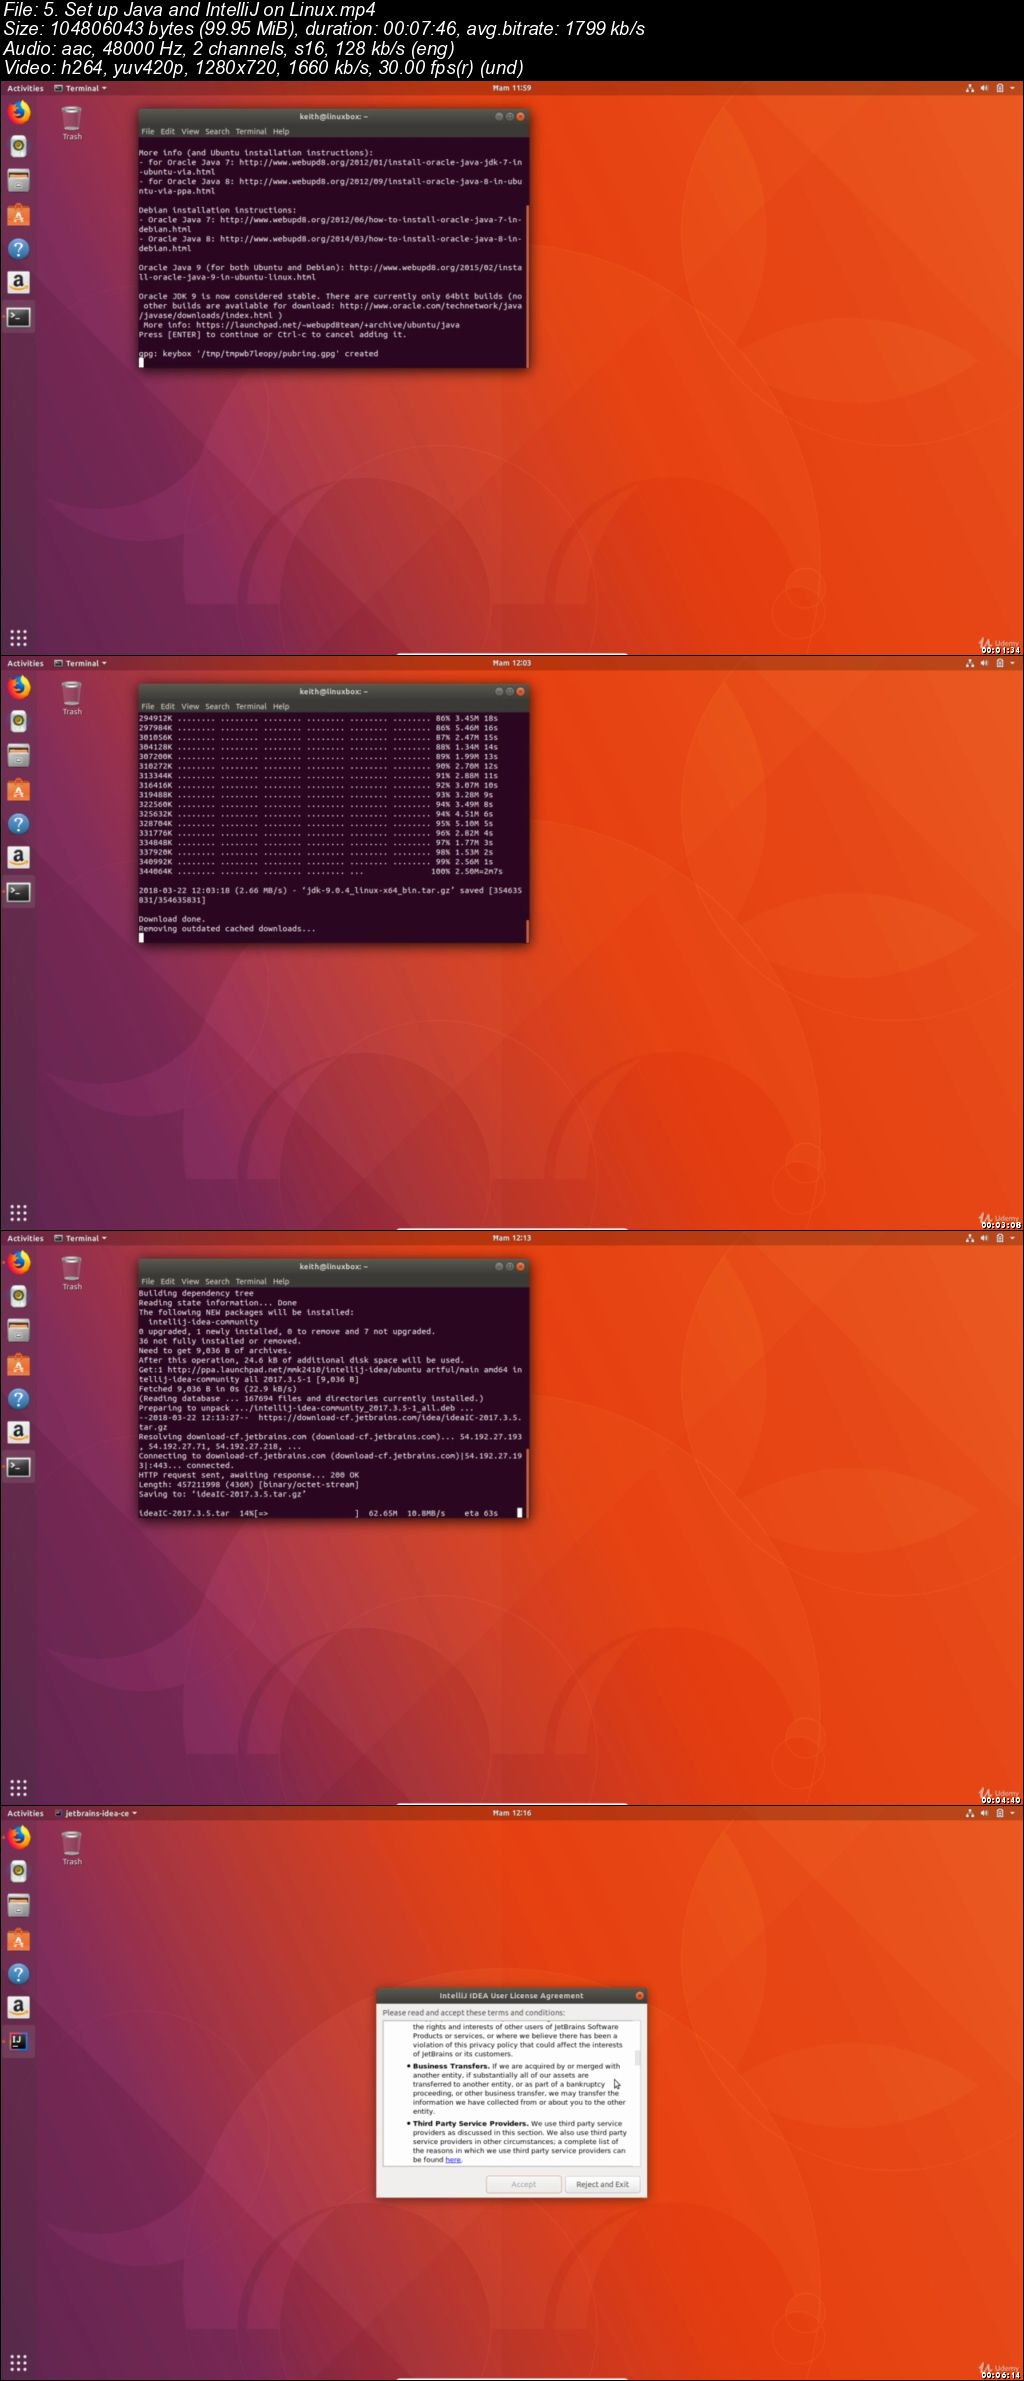Expand the system menu arrow in the 12:16 frame
Screen dimensions: 1024x2381
tap(1012, 1813)
